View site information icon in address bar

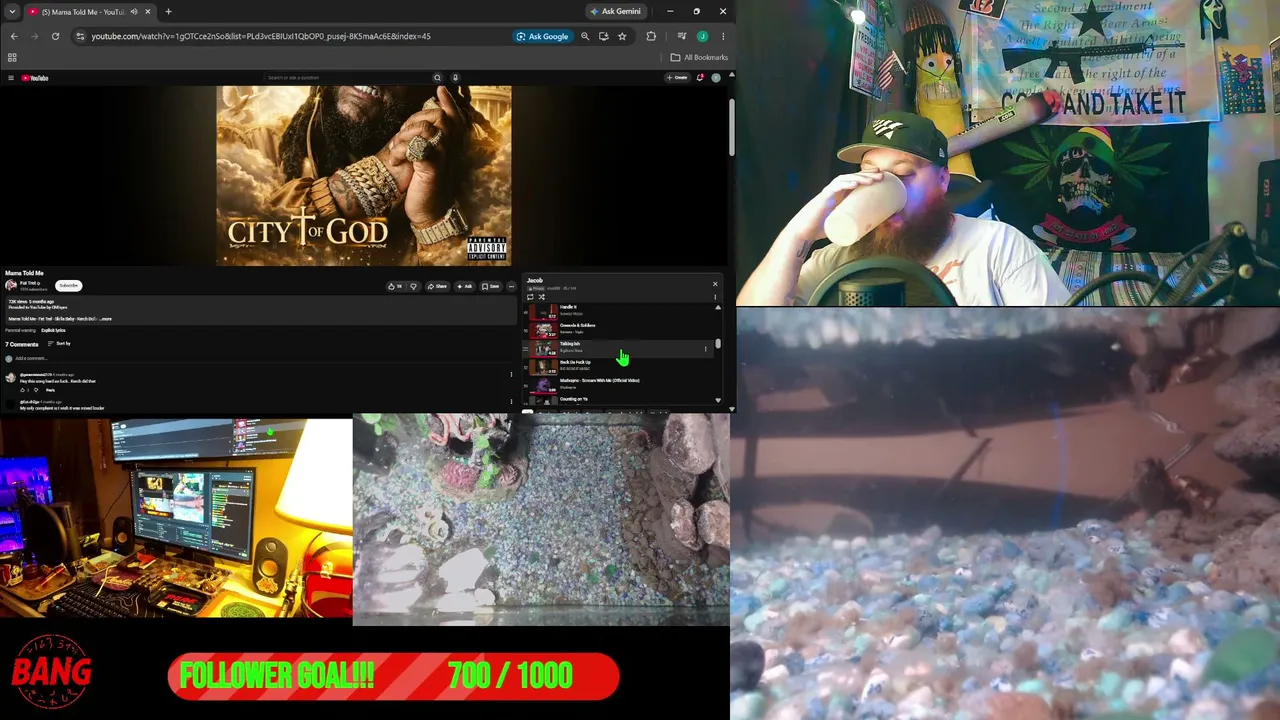pos(81,36)
